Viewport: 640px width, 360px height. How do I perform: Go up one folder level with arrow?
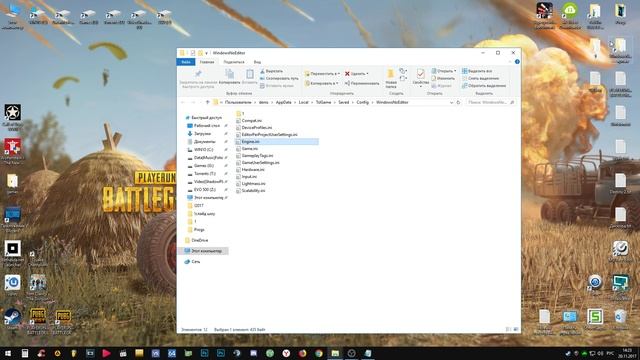coord(207,102)
